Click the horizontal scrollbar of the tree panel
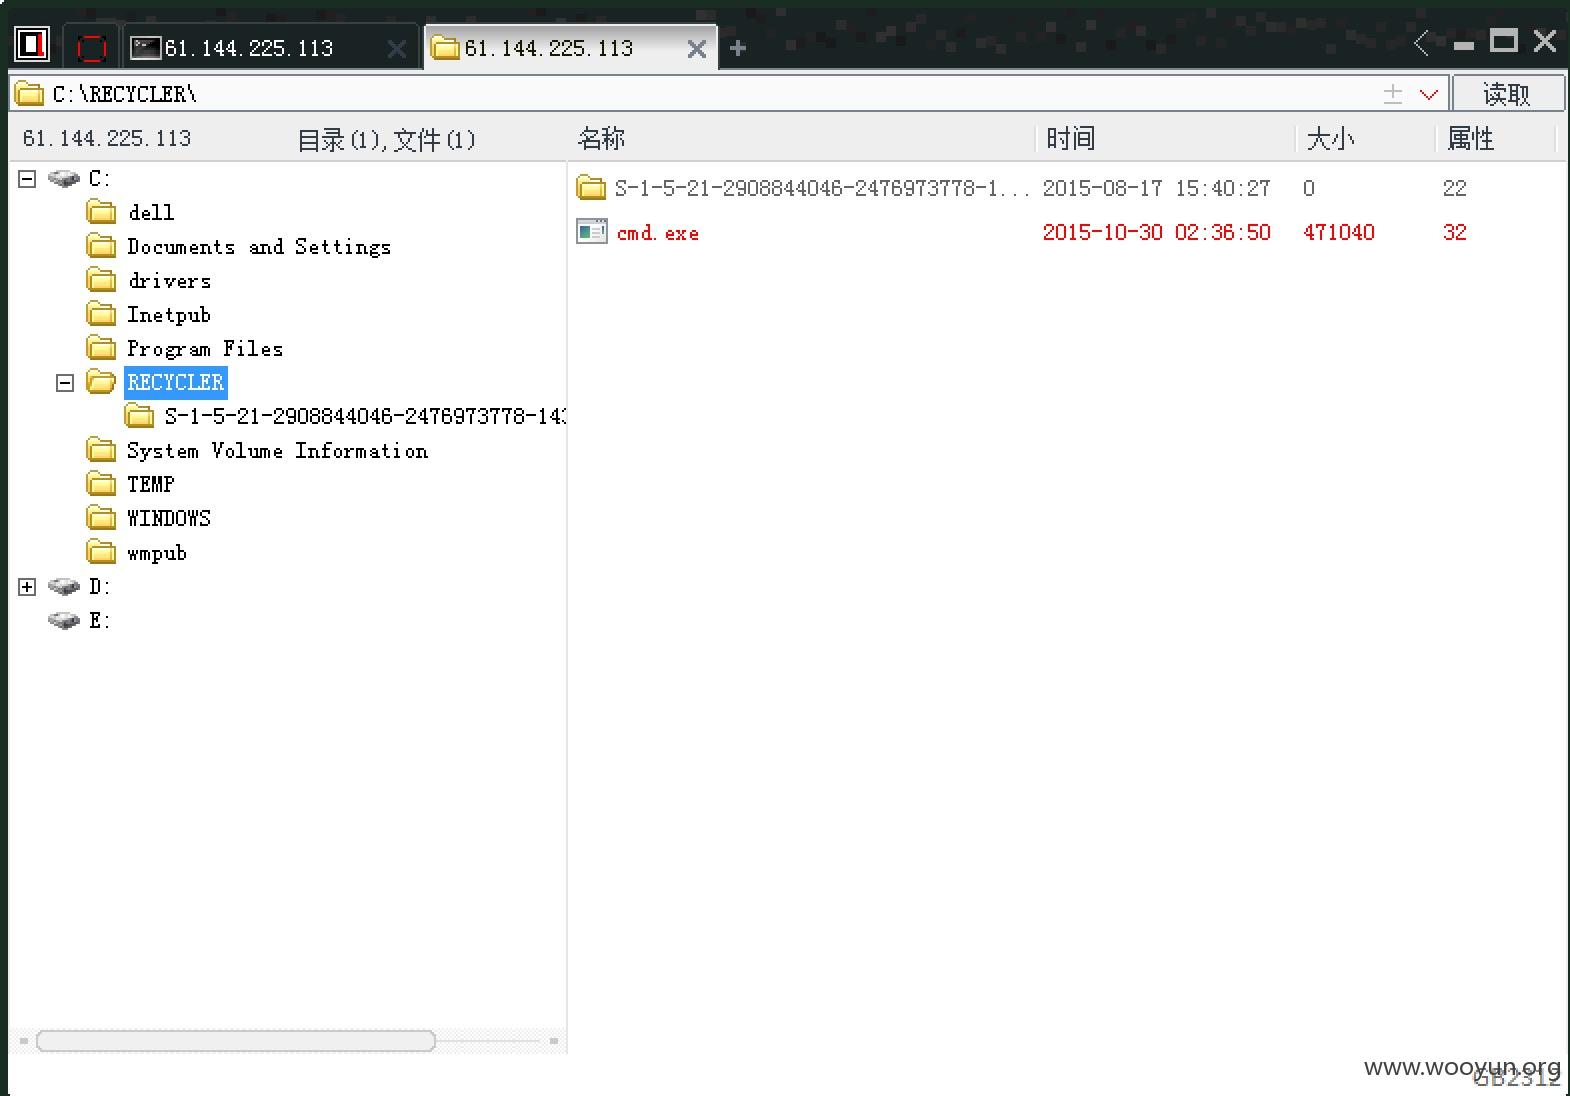The height and width of the screenshot is (1096, 1570). coord(236,1041)
